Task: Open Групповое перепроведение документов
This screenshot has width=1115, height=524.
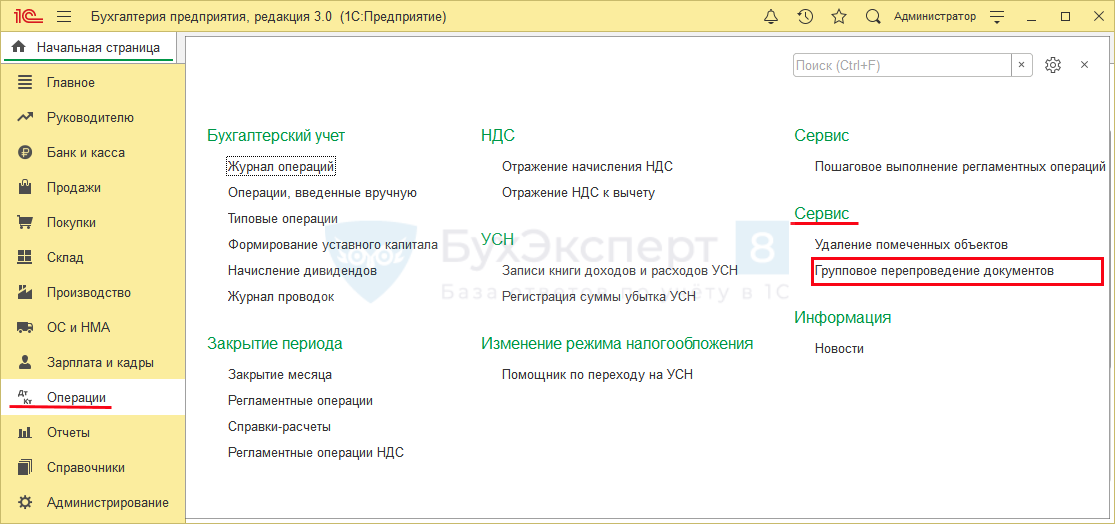Action: tap(934, 271)
